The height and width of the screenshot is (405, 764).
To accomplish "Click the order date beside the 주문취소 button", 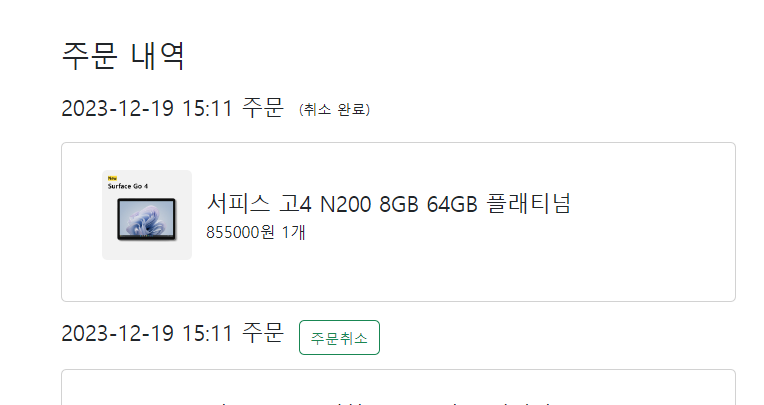I will 147,334.
